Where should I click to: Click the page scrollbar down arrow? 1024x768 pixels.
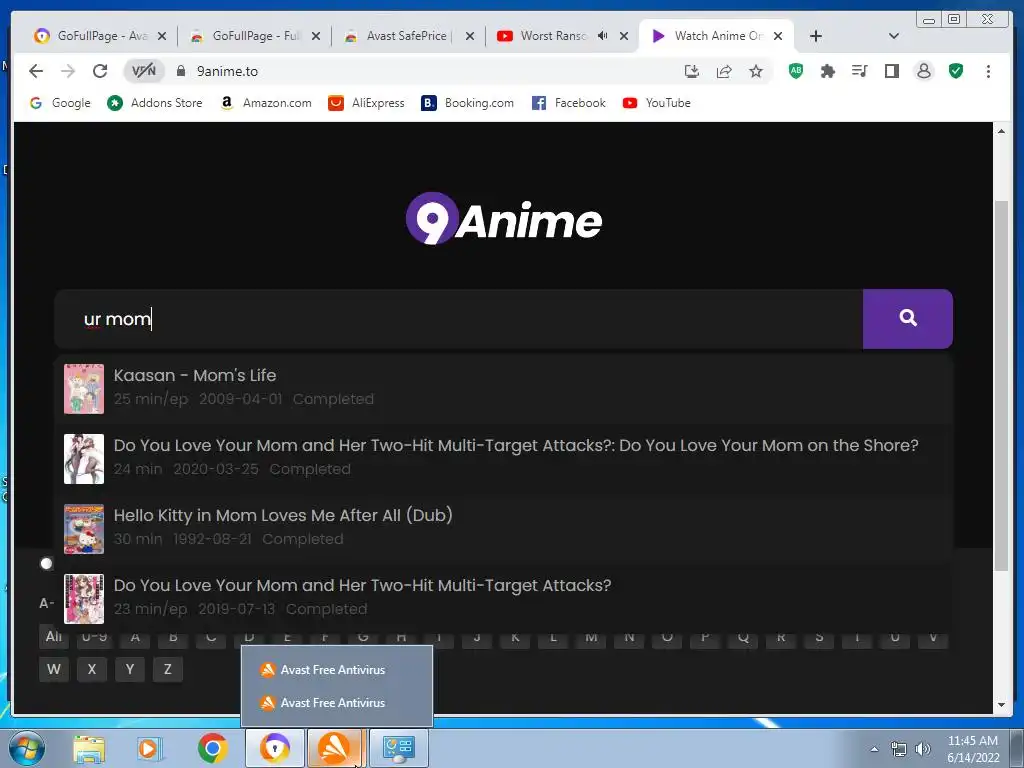(1000, 705)
